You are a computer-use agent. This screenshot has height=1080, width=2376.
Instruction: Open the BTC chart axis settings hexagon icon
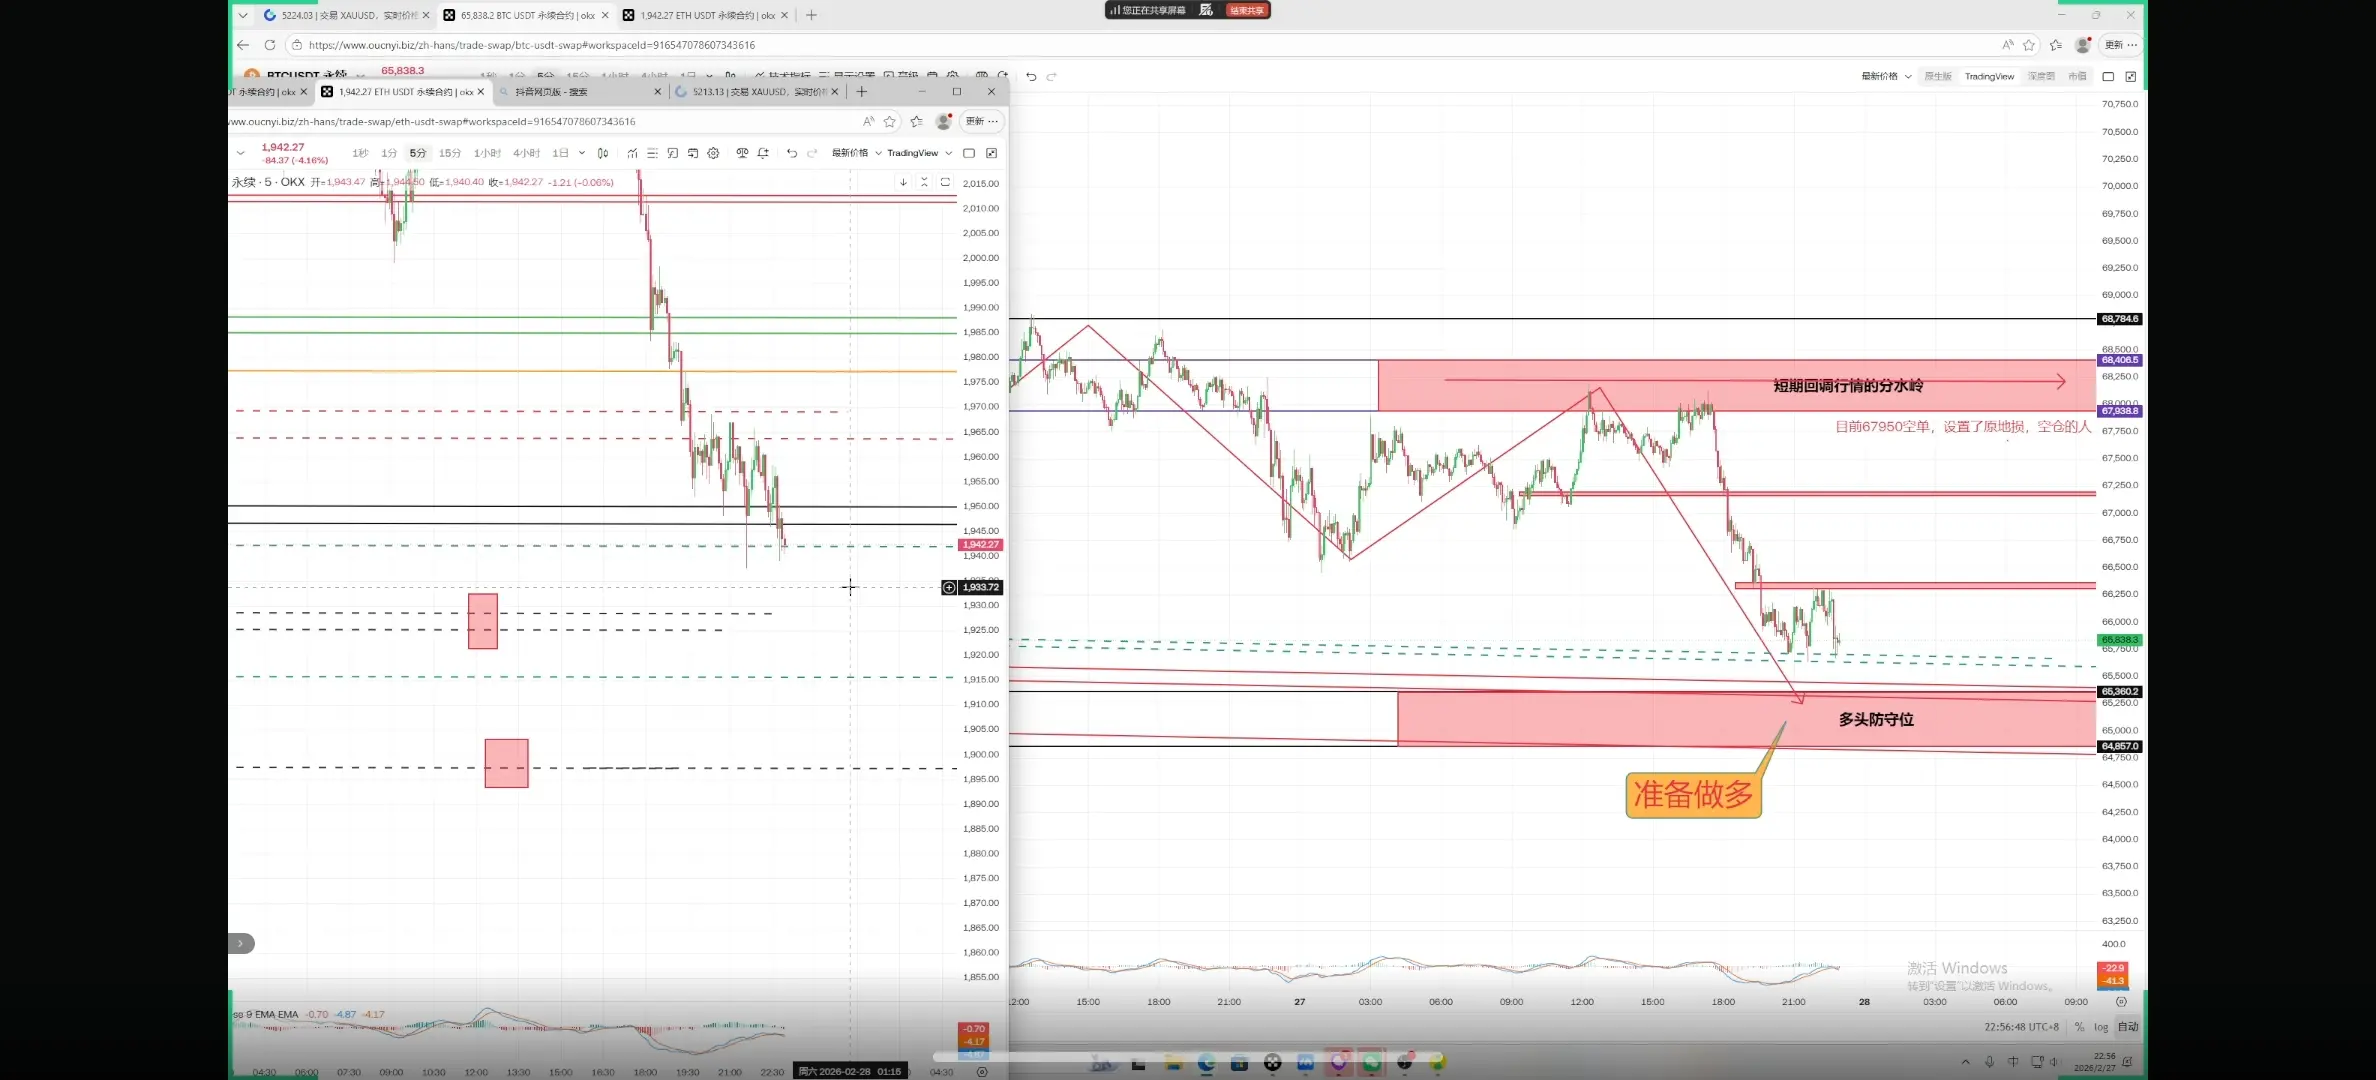pyautogui.click(x=2121, y=1001)
